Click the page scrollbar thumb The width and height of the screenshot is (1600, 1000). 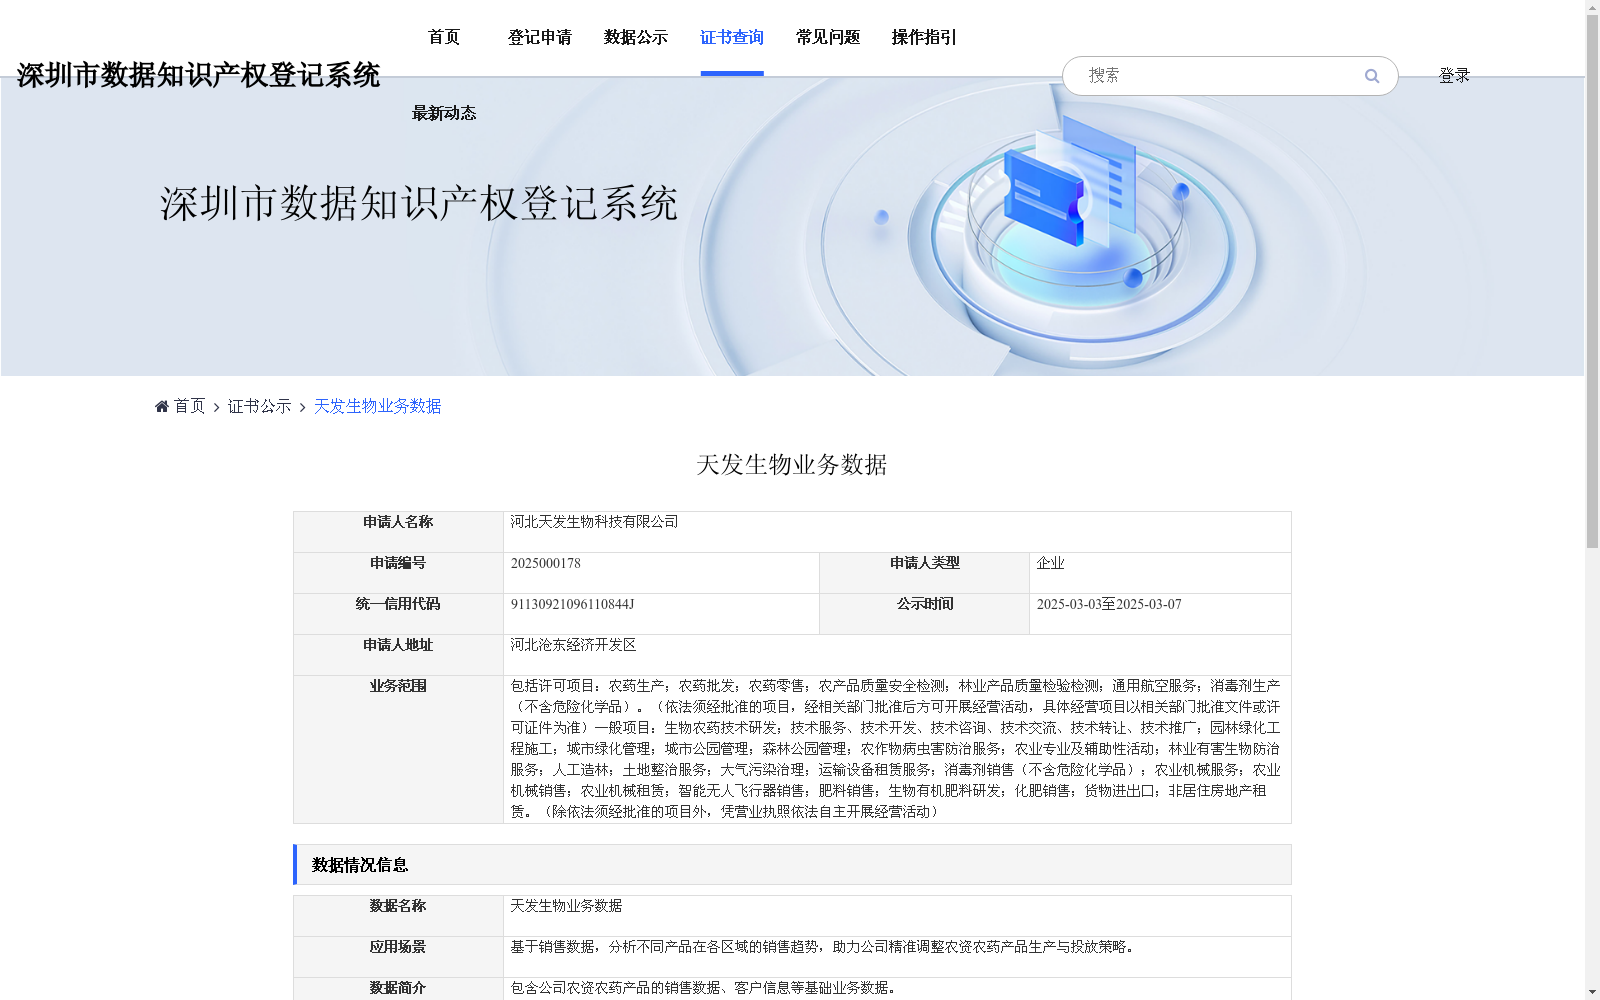pos(1592,282)
